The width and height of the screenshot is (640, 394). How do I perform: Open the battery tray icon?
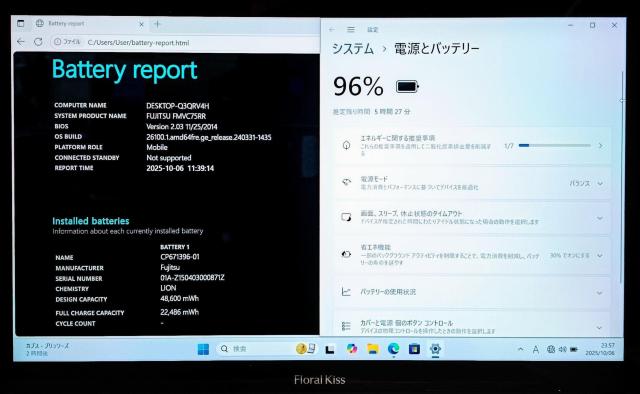point(574,349)
